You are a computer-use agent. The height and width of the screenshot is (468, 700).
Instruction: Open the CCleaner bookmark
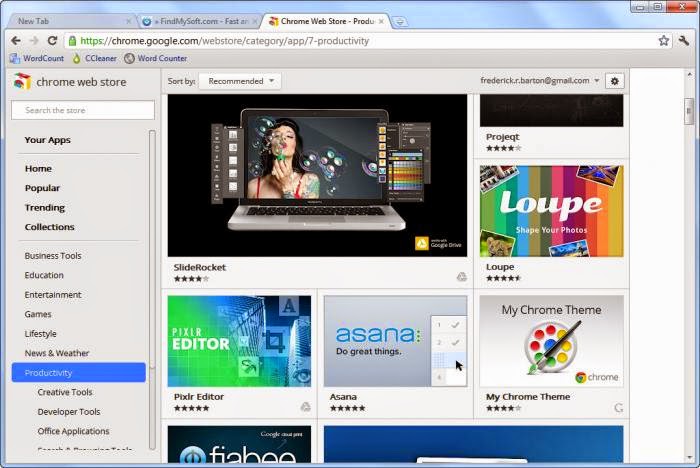[x=95, y=58]
